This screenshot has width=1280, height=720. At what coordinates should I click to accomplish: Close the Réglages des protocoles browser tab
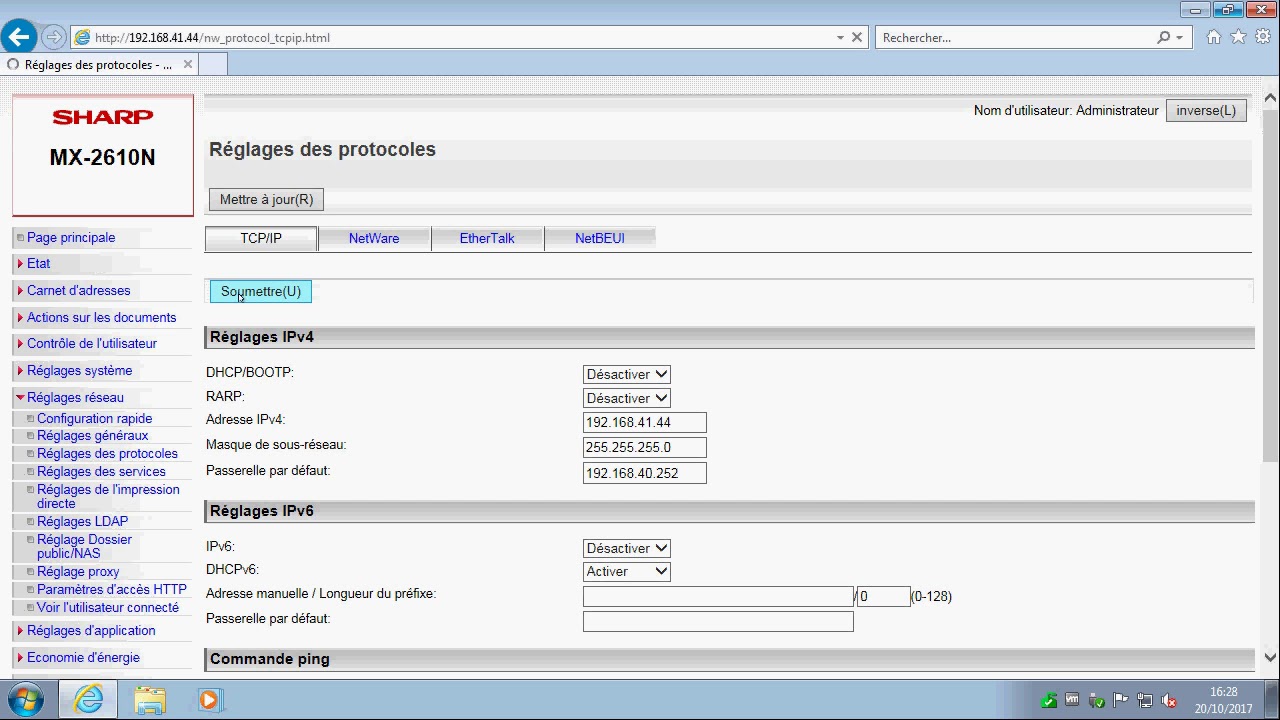pos(188,64)
